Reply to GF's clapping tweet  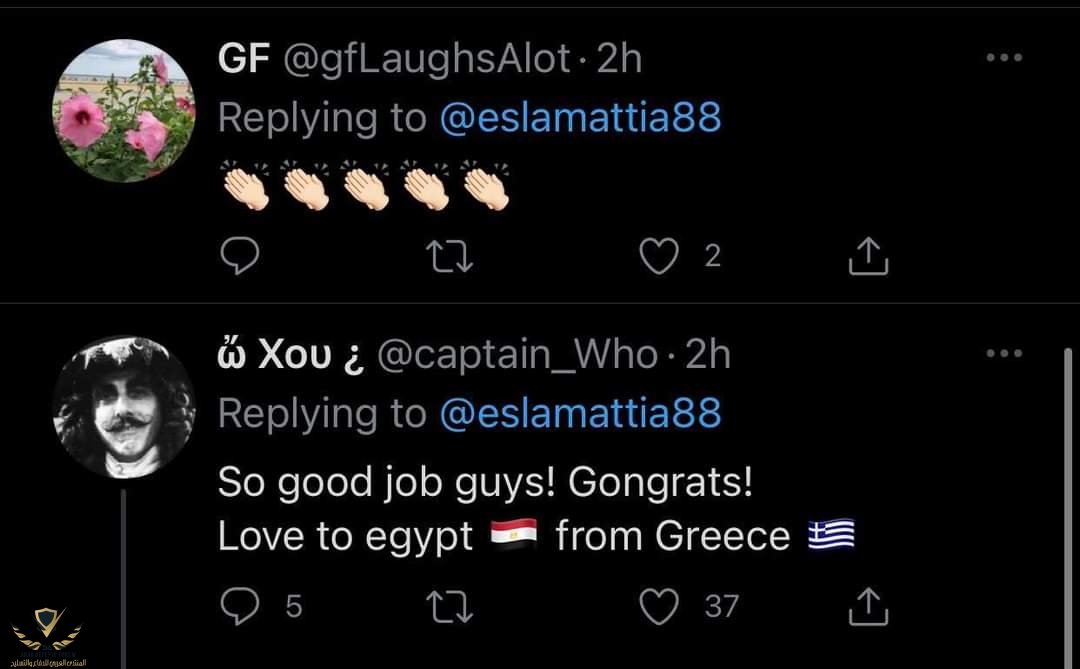(239, 257)
